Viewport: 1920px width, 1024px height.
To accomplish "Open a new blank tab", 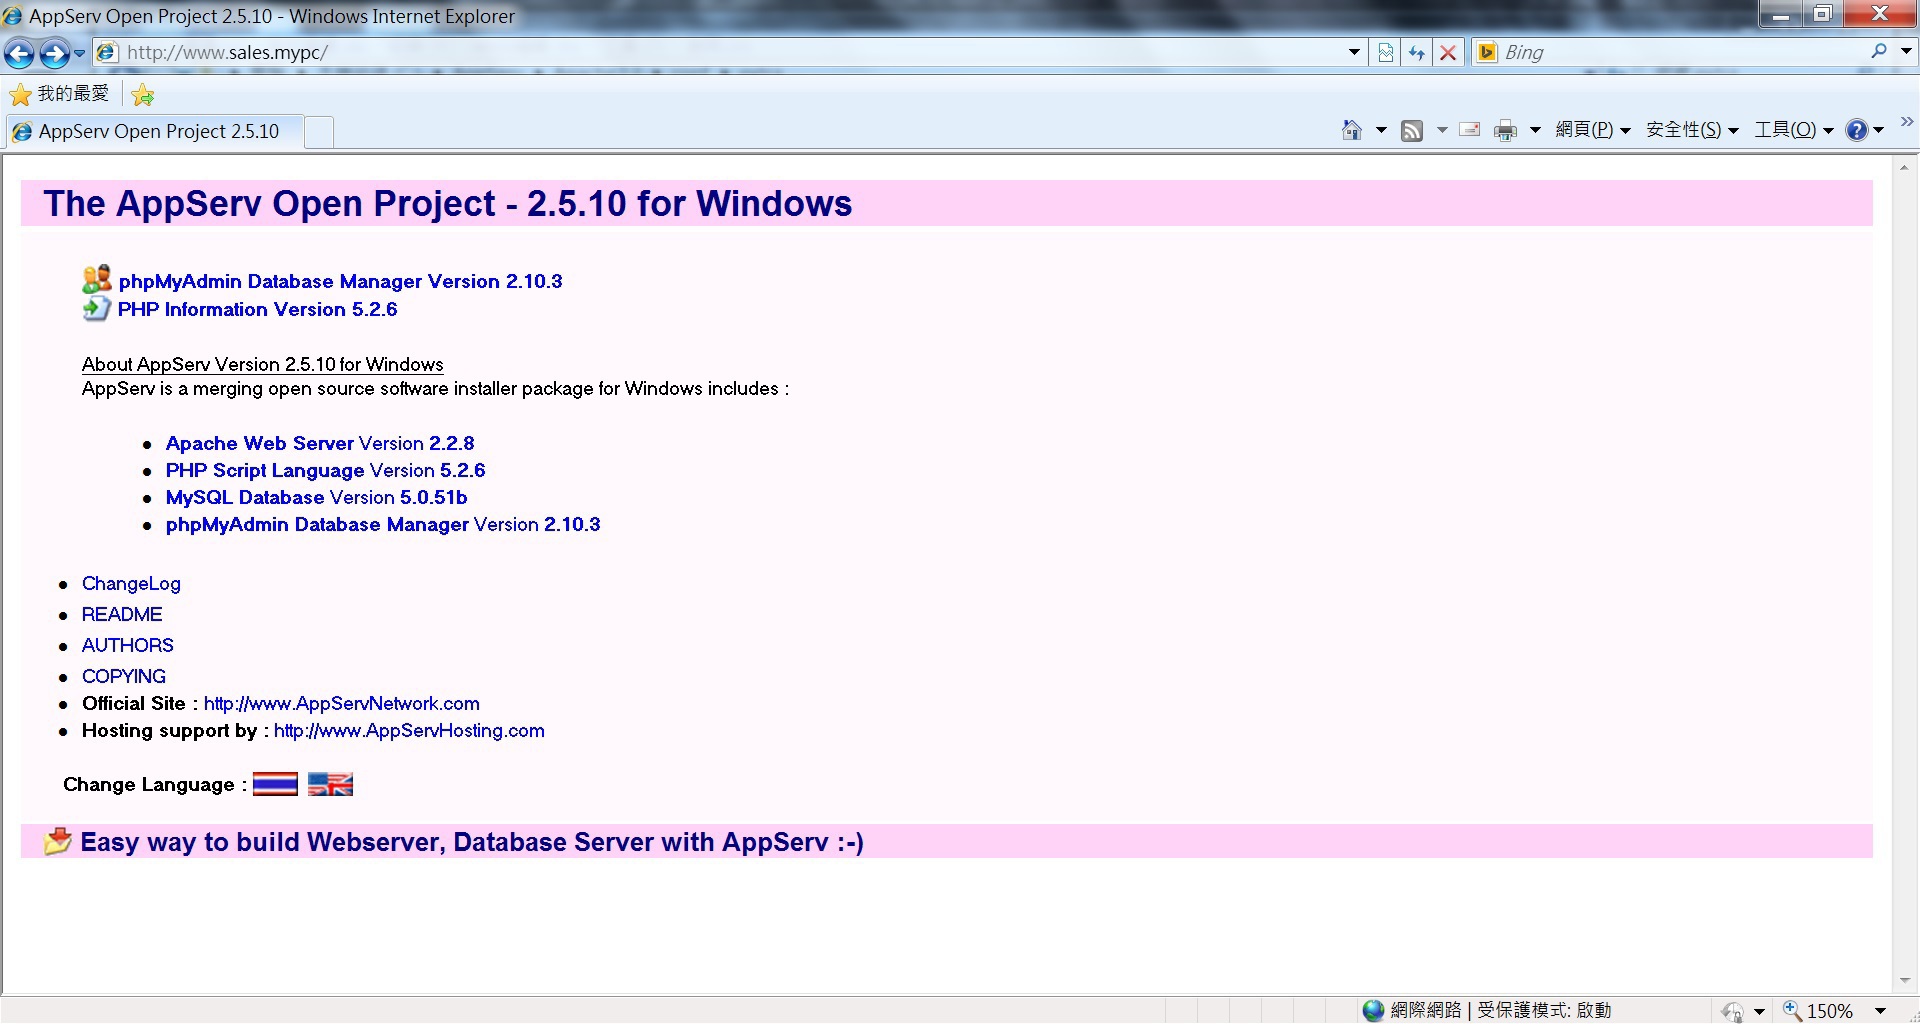I will (319, 132).
